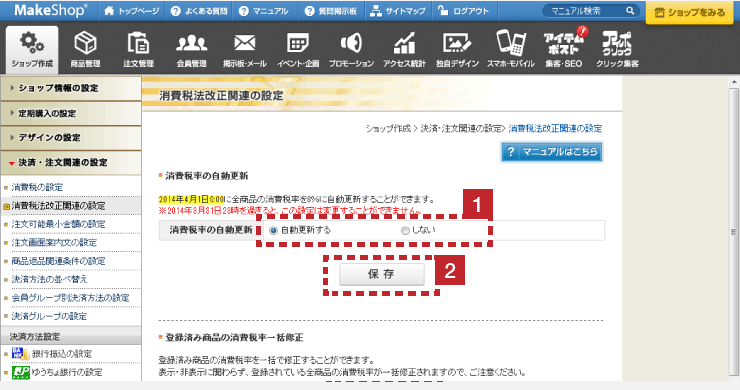This screenshot has height=390, width=740.
Task: Open ゆうちょ銀行の設定 link
Action: click(67, 372)
